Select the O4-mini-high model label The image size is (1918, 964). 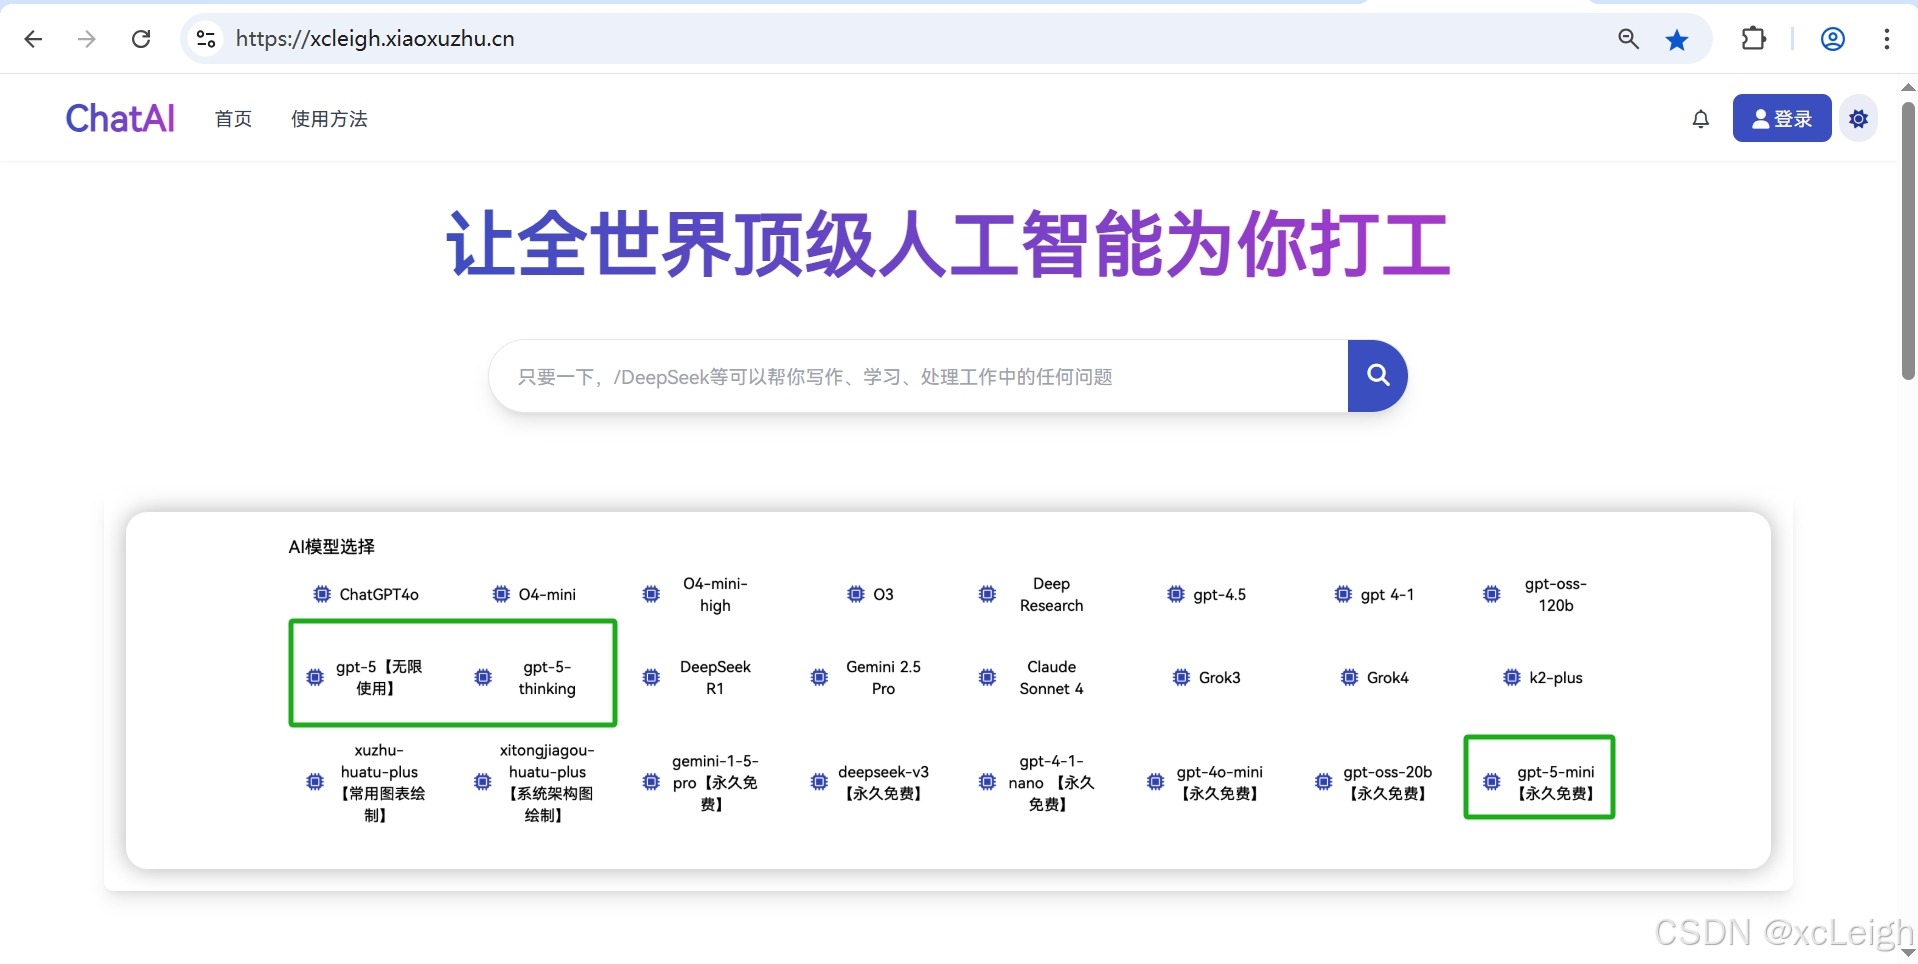click(x=715, y=594)
